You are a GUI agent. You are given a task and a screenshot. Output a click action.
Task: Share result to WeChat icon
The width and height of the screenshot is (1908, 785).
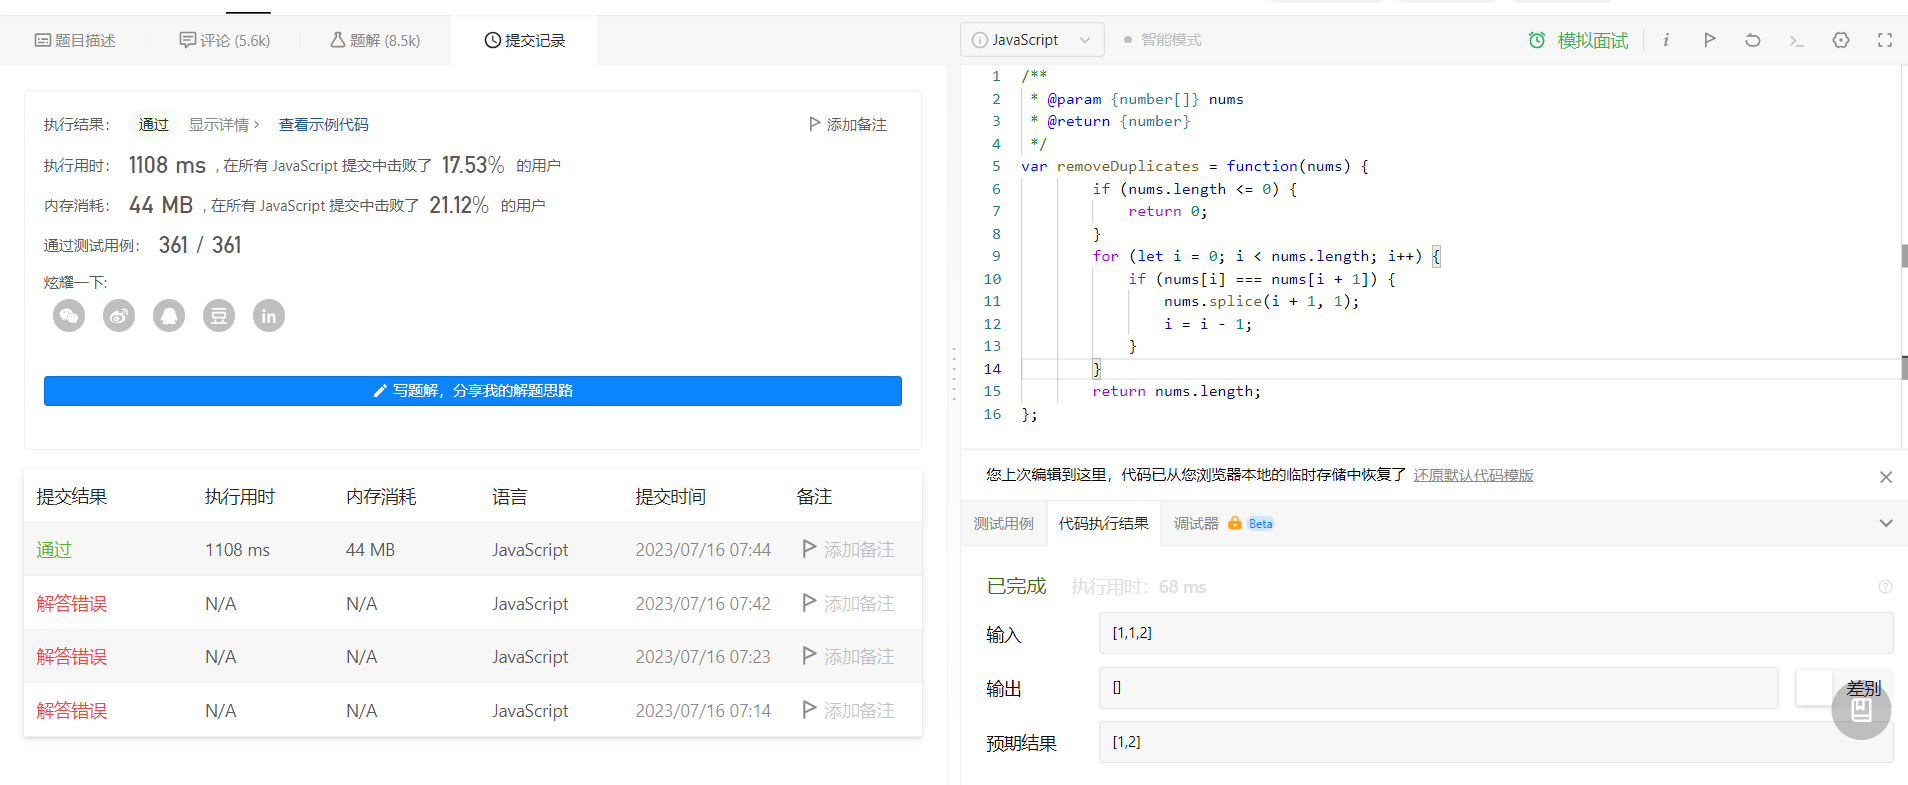tap(69, 316)
